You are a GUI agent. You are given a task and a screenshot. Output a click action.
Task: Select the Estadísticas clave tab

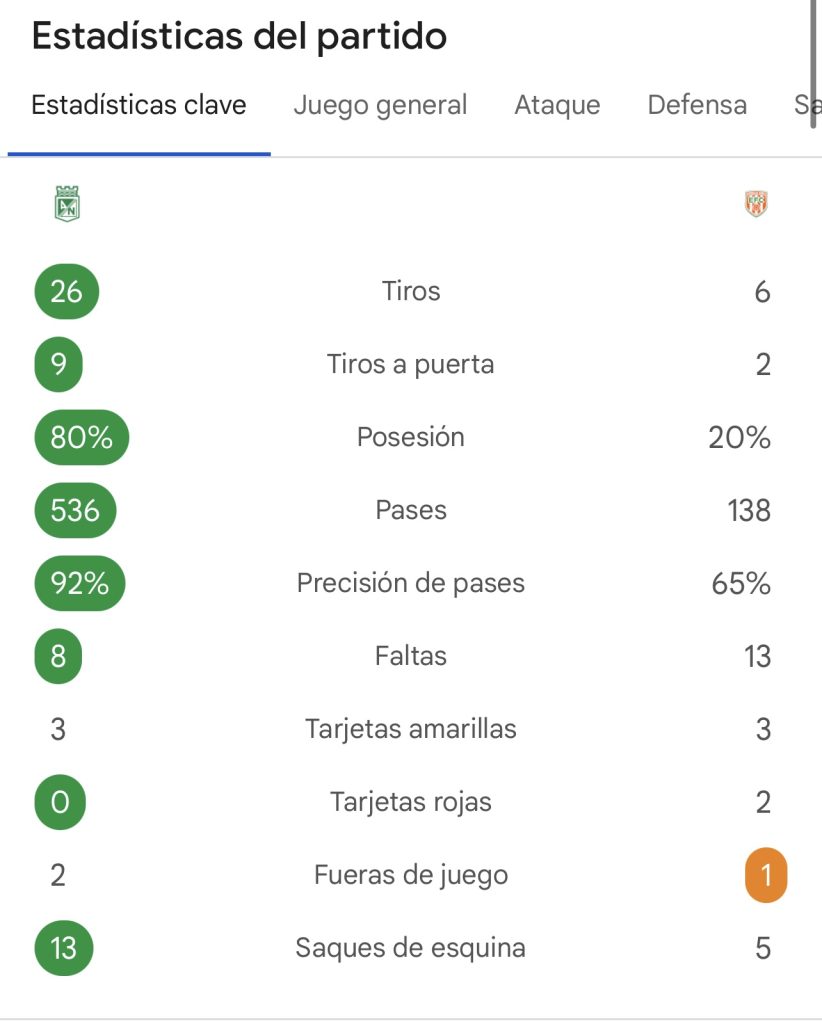coord(139,105)
